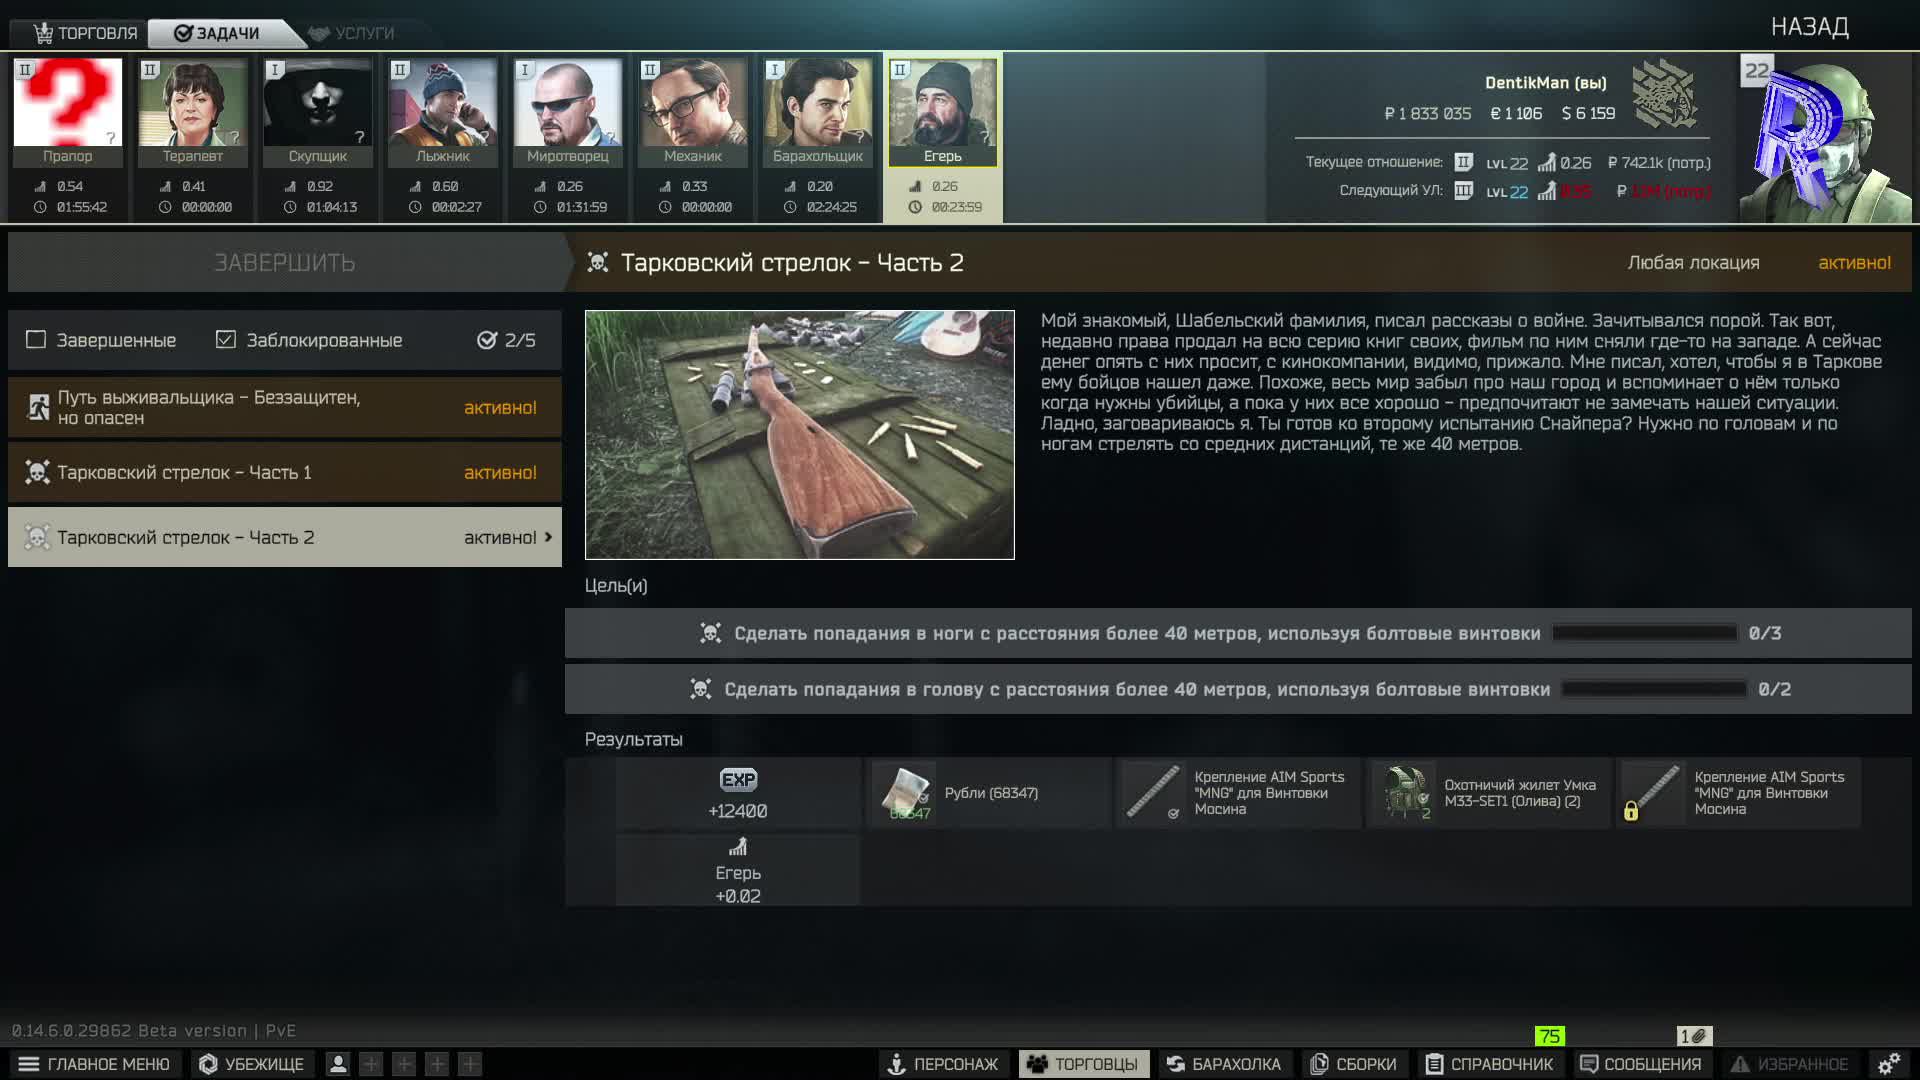
Task: Click the 0/3 leg hits progress bar
Action: pyautogui.click(x=1645, y=632)
